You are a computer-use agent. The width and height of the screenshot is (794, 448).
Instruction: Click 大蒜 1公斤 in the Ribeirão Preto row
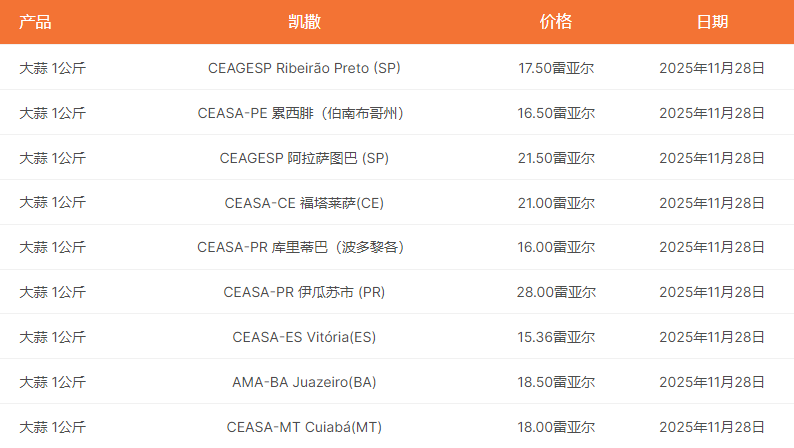click(x=52, y=68)
